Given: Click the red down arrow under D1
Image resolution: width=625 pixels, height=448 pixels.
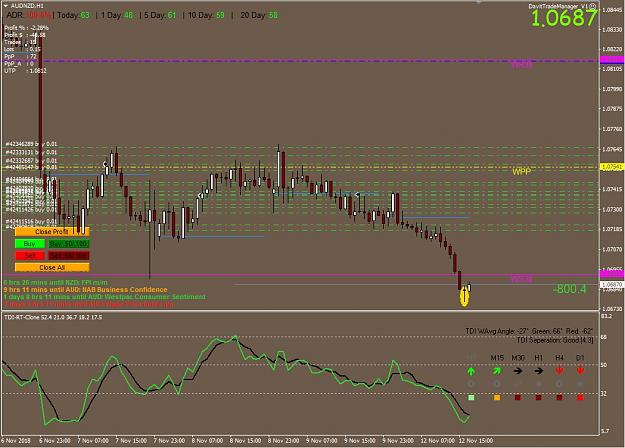Looking at the screenshot, I should [x=580, y=371].
